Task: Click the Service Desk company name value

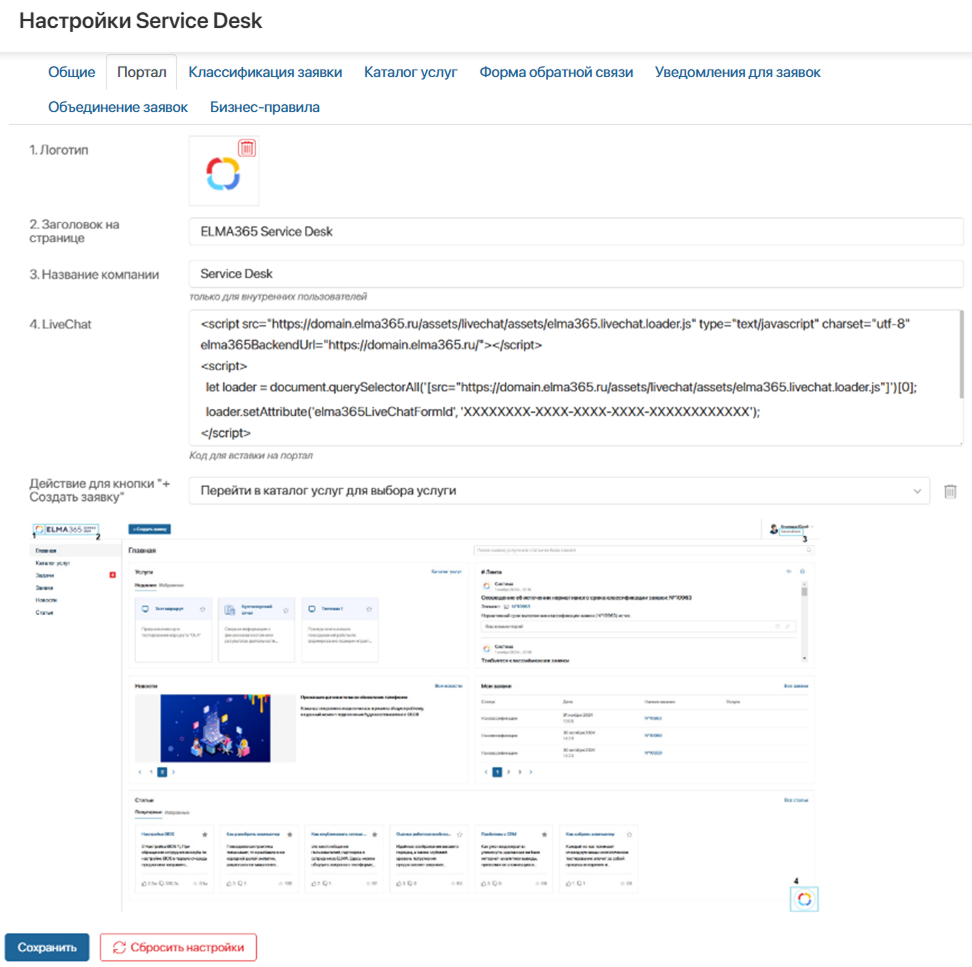Action: 236,273
